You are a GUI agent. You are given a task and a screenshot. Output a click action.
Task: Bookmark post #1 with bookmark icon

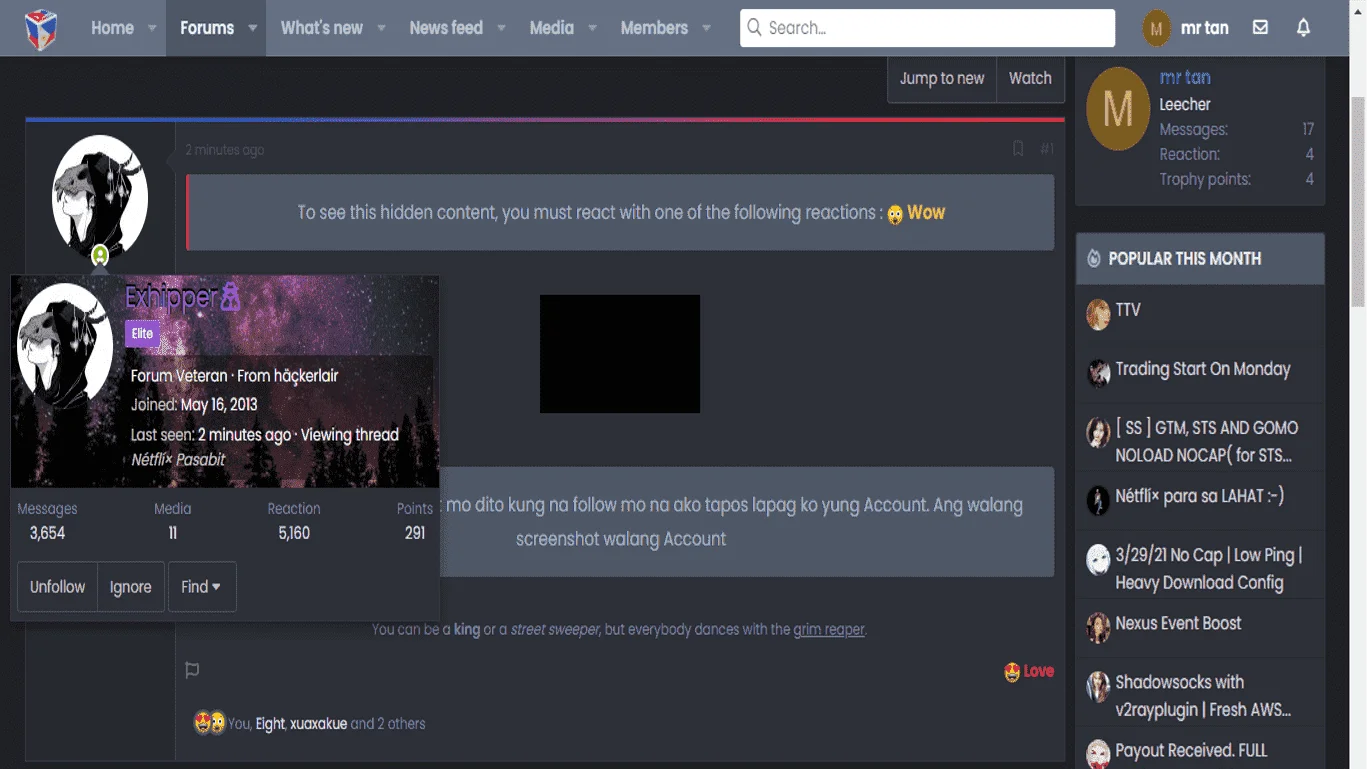(x=1018, y=149)
